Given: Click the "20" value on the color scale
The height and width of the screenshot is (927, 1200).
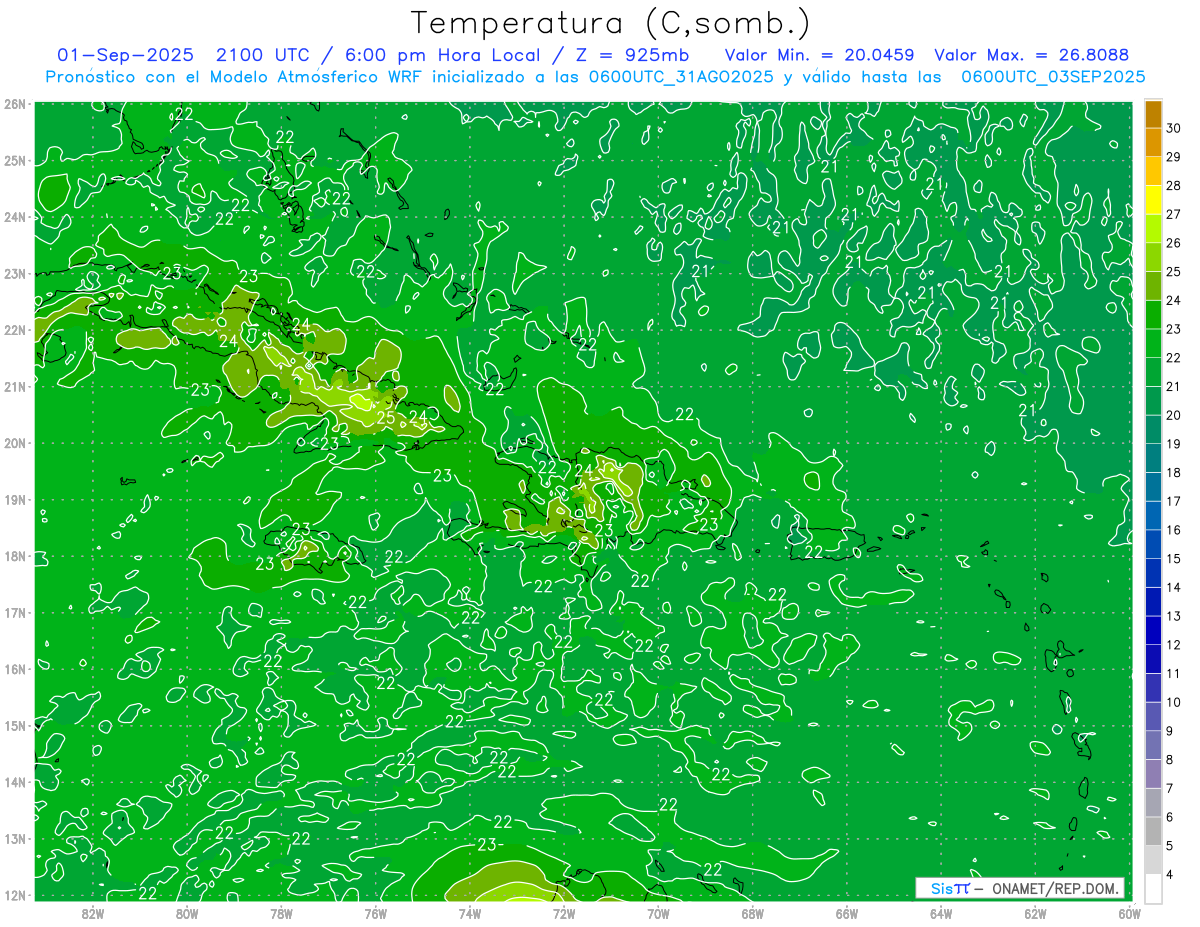Looking at the screenshot, I should click(1174, 415).
